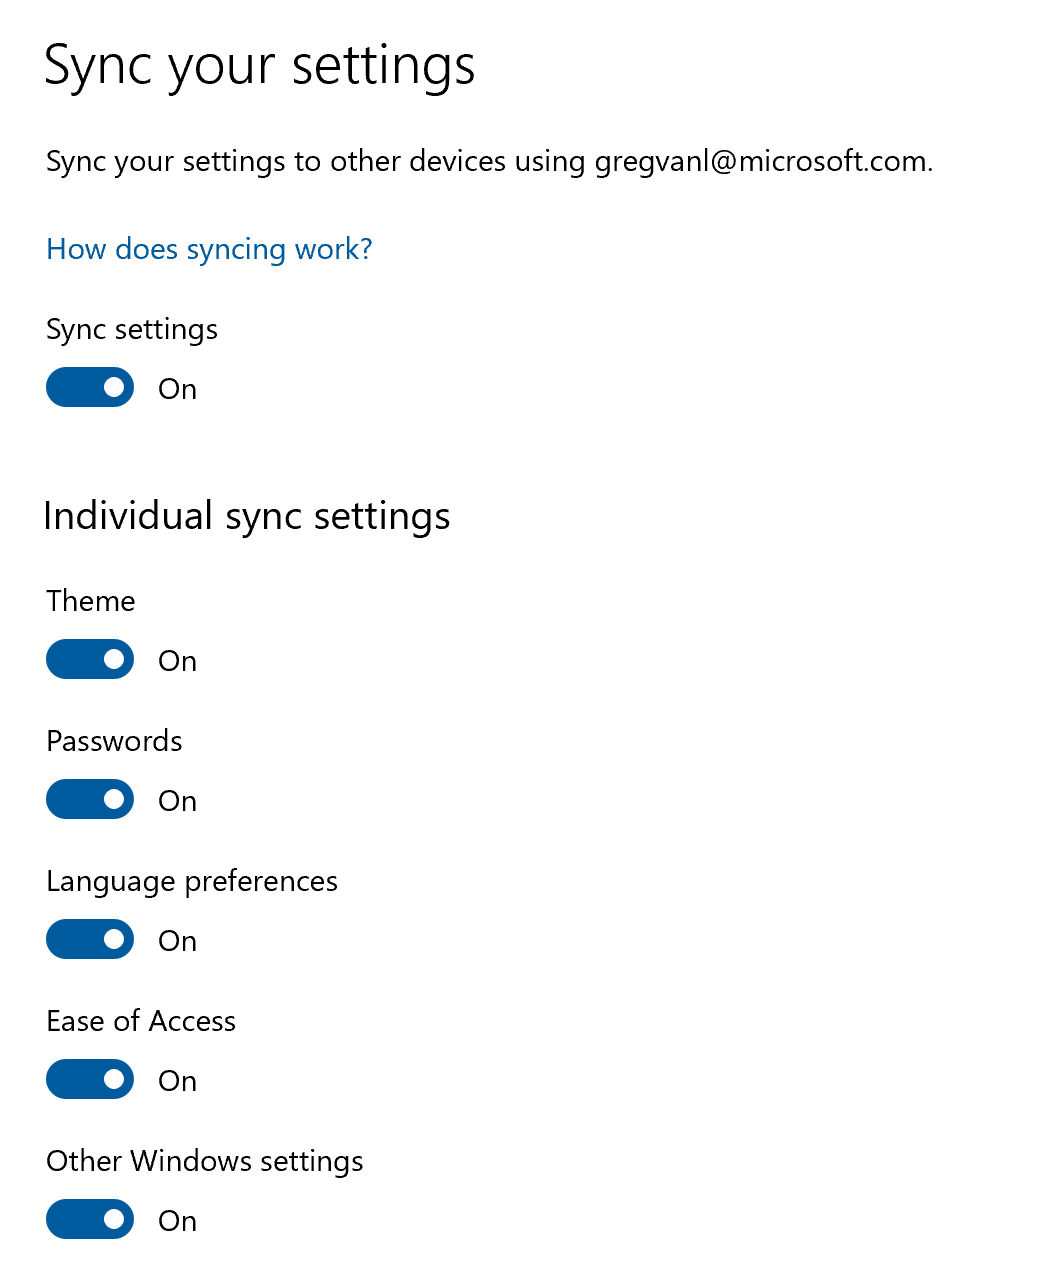This screenshot has width=1061, height=1287.
Task: Click the 'On' status beside Passwords toggle
Action: (x=178, y=801)
